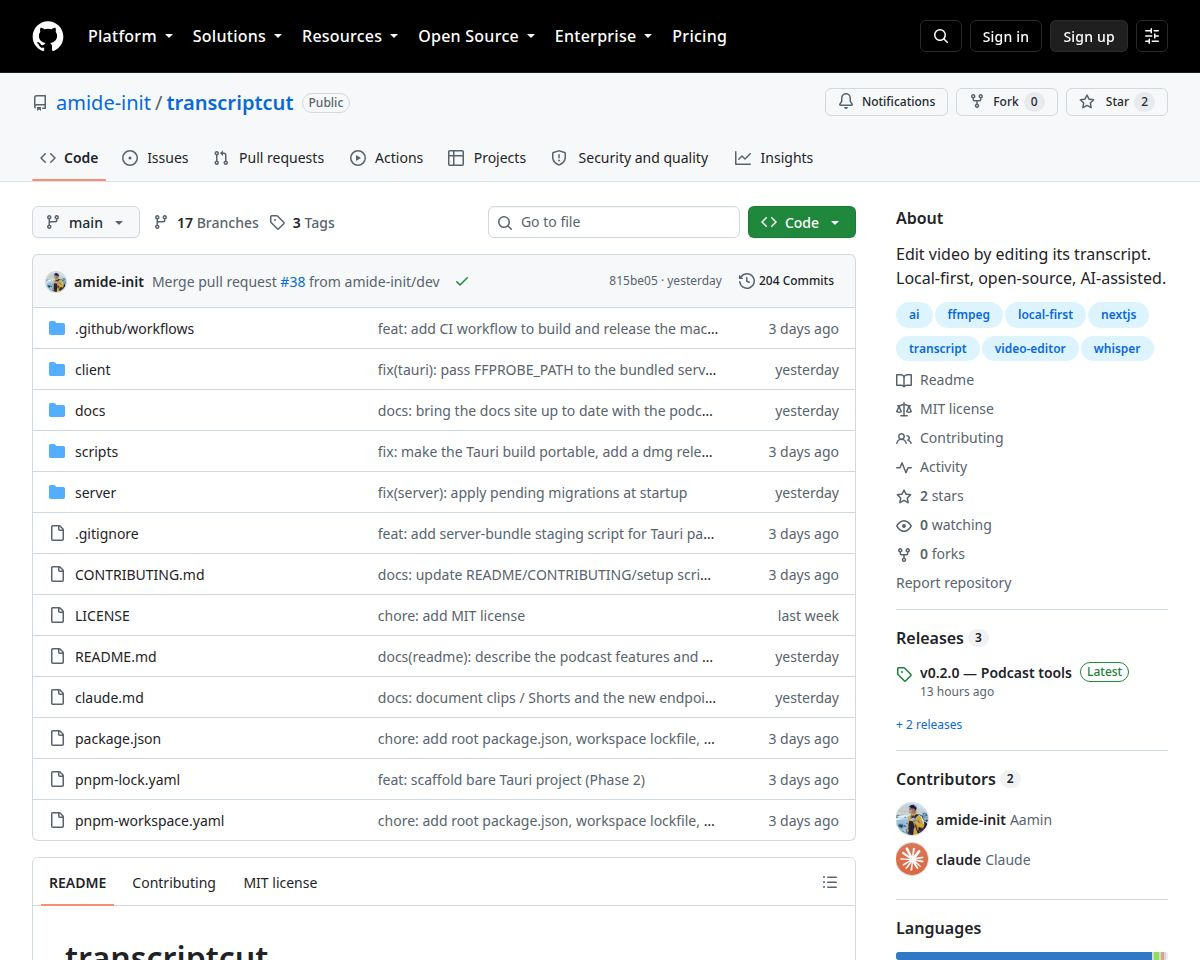
Task: Expand the Platform menu
Action: click(130, 36)
